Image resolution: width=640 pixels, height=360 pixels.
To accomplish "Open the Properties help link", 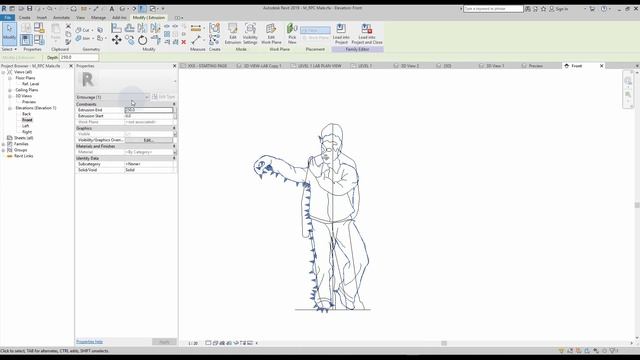I will coord(89,342).
